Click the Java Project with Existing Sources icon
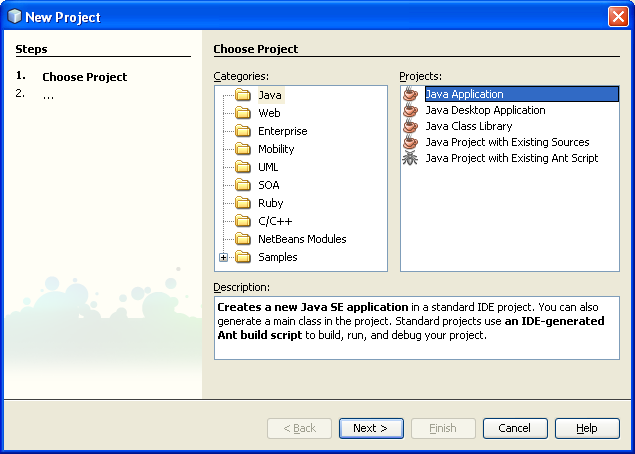 click(x=410, y=142)
